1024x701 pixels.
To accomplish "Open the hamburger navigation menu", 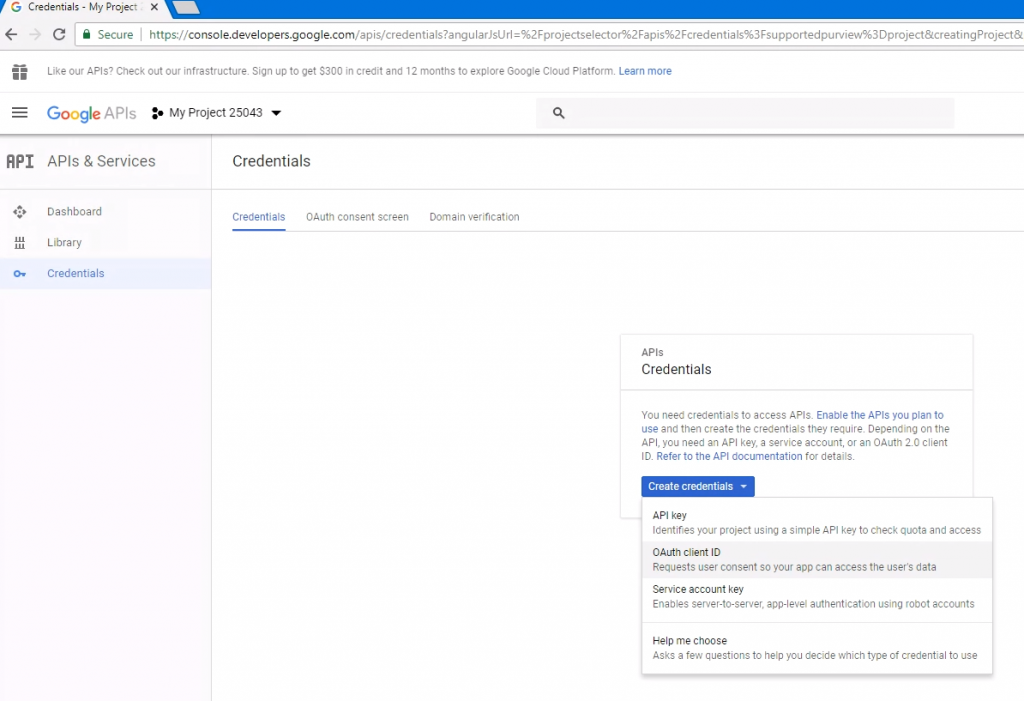I will pyautogui.click(x=20, y=112).
